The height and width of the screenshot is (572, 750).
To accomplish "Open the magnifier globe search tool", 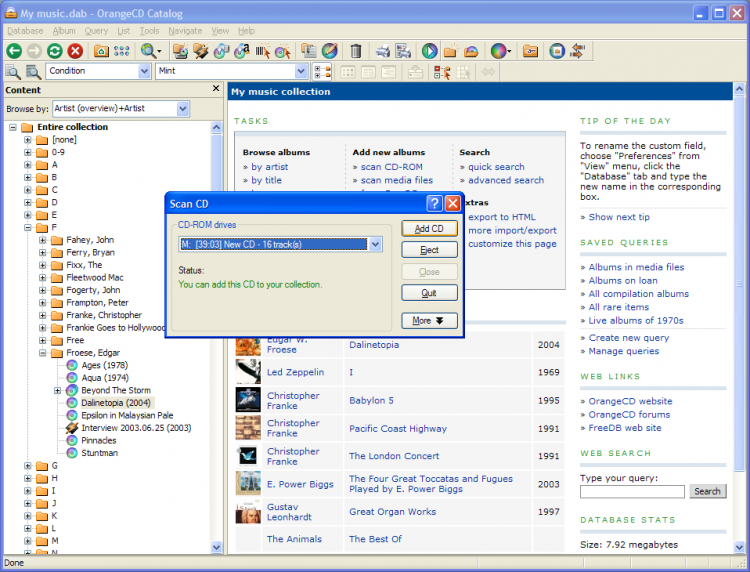I will [150, 51].
